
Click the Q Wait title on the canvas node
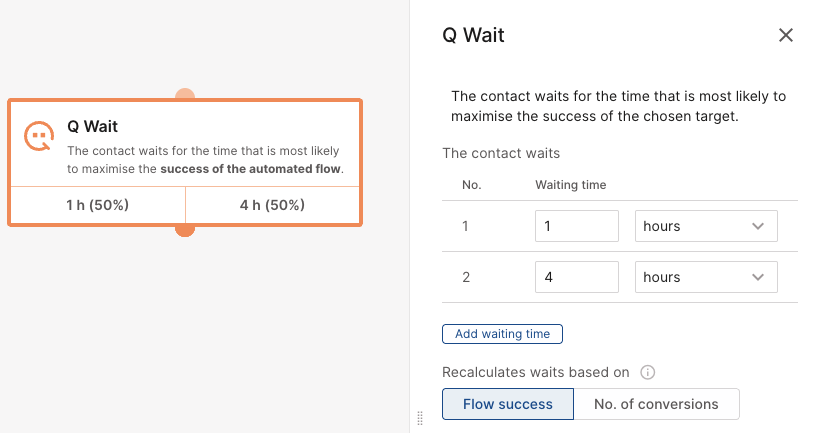click(x=92, y=126)
